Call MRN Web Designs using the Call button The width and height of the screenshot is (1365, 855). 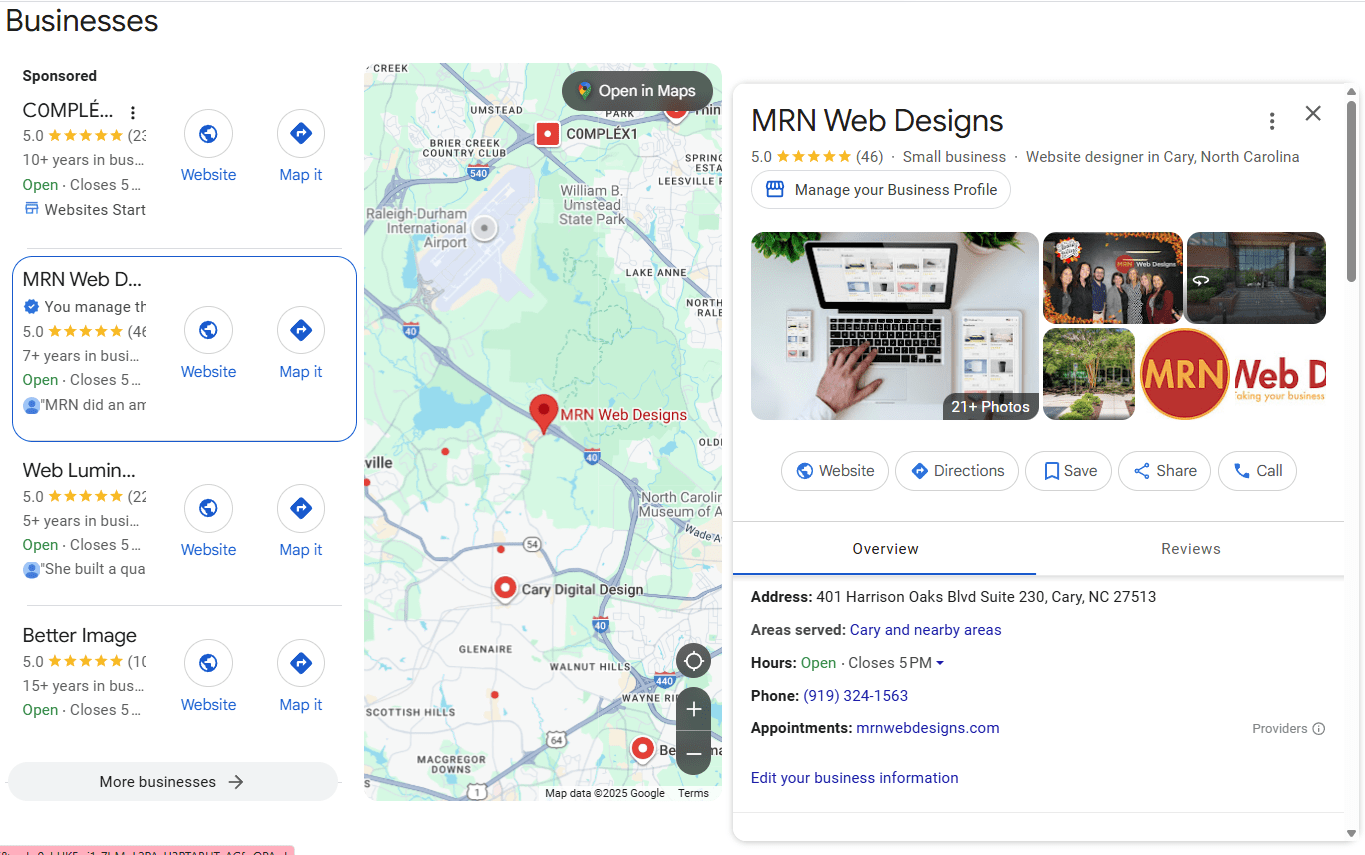(1257, 471)
